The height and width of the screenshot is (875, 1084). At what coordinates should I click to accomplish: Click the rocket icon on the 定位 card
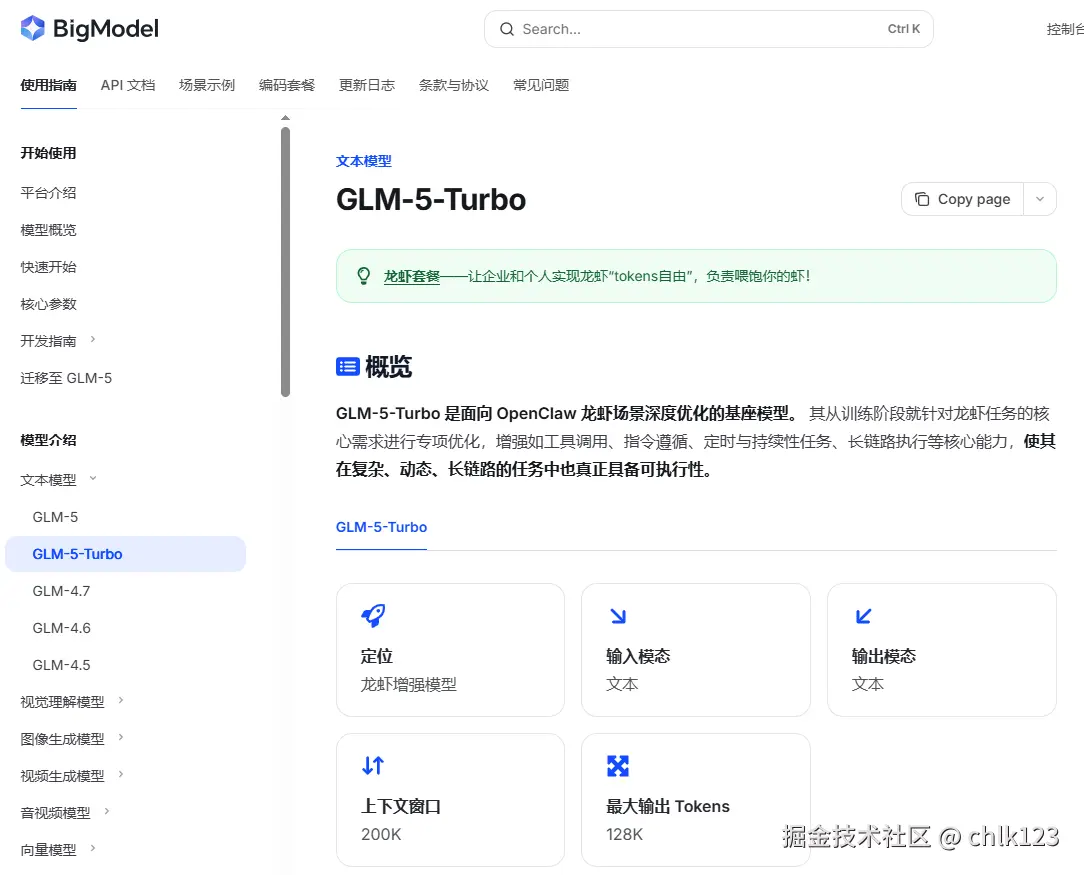pos(374,616)
